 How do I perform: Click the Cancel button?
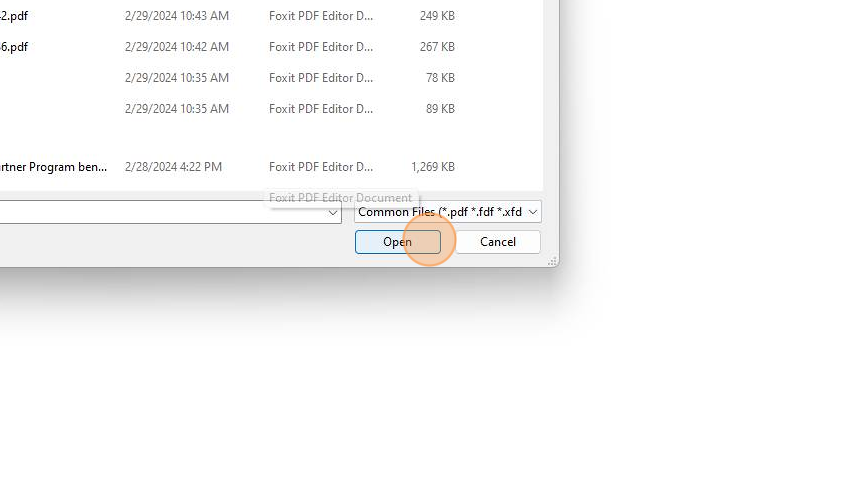pyautogui.click(x=497, y=242)
